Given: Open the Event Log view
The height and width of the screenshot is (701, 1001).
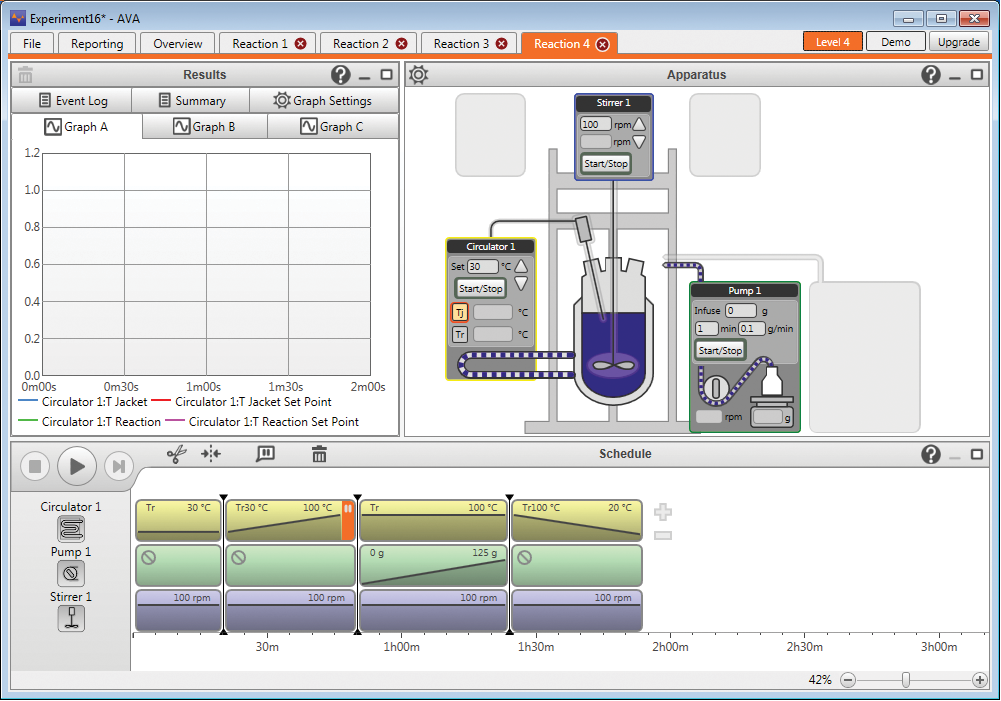Looking at the screenshot, I should pyautogui.click(x=72, y=101).
